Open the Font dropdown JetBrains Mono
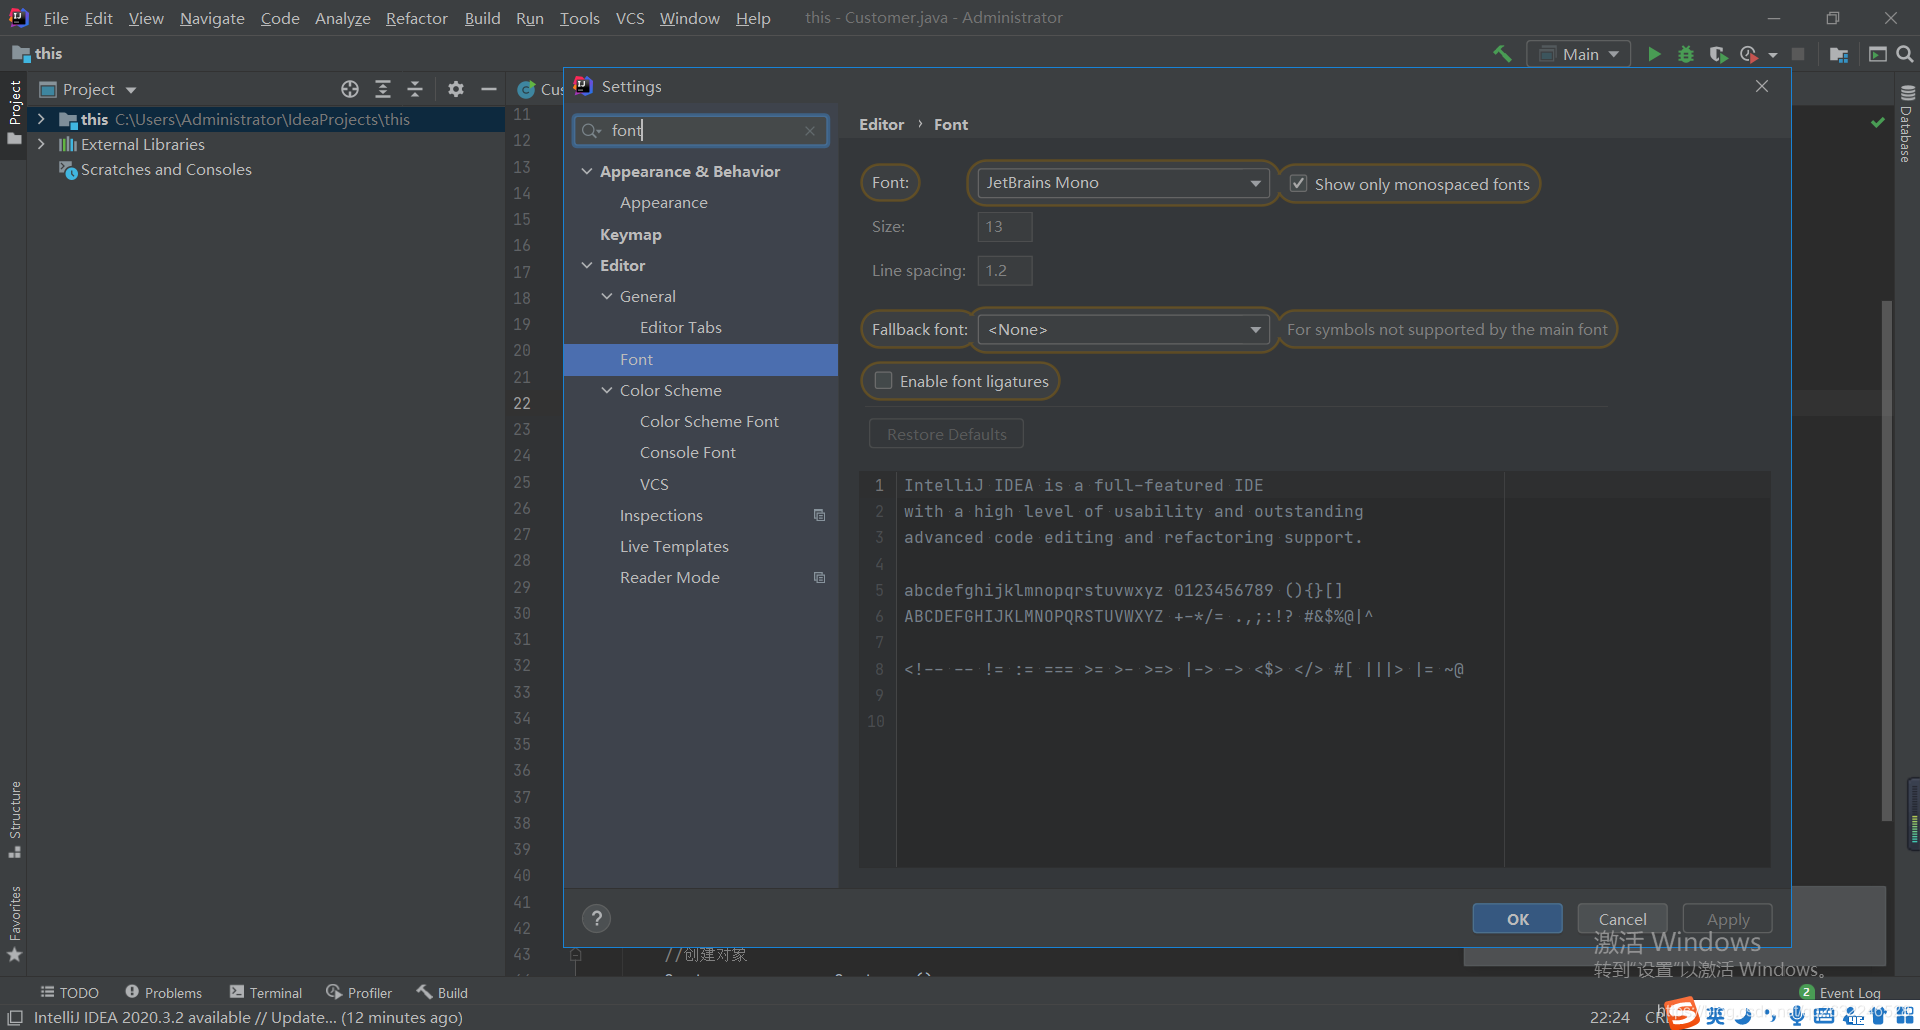 click(1123, 183)
